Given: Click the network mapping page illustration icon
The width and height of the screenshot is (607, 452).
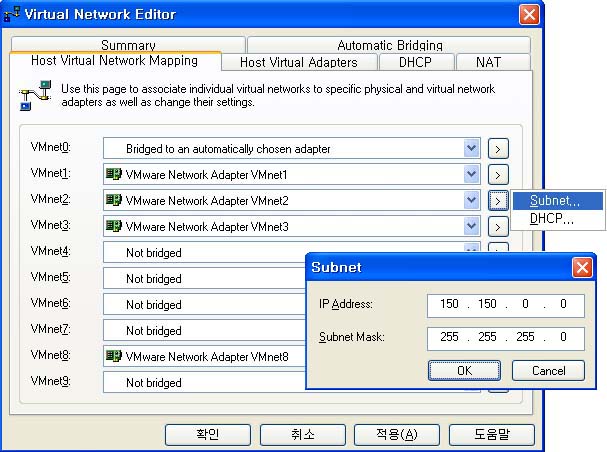Looking at the screenshot, I should (x=35, y=95).
